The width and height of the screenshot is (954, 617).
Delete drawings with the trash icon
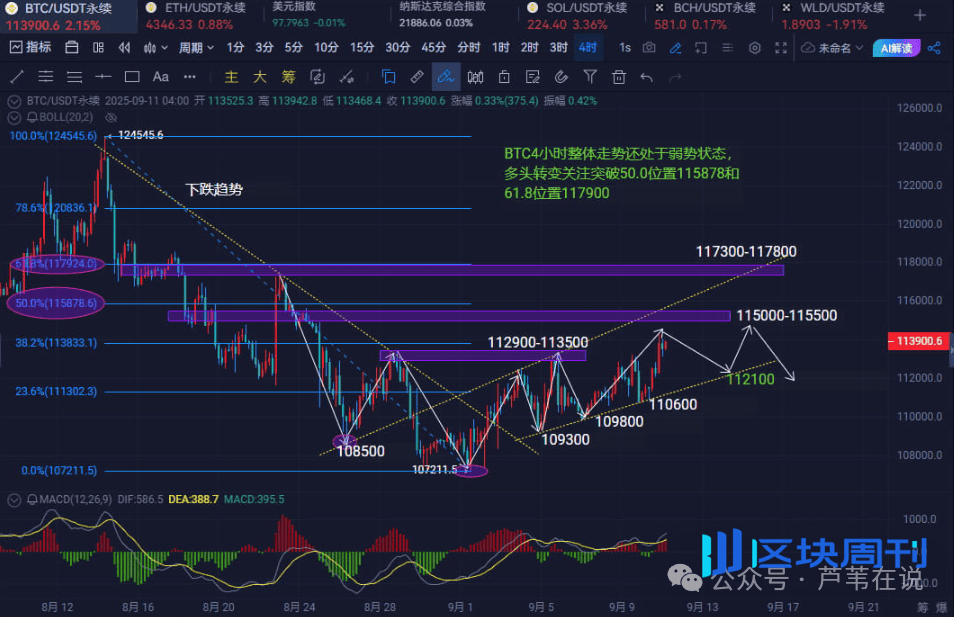coord(619,77)
